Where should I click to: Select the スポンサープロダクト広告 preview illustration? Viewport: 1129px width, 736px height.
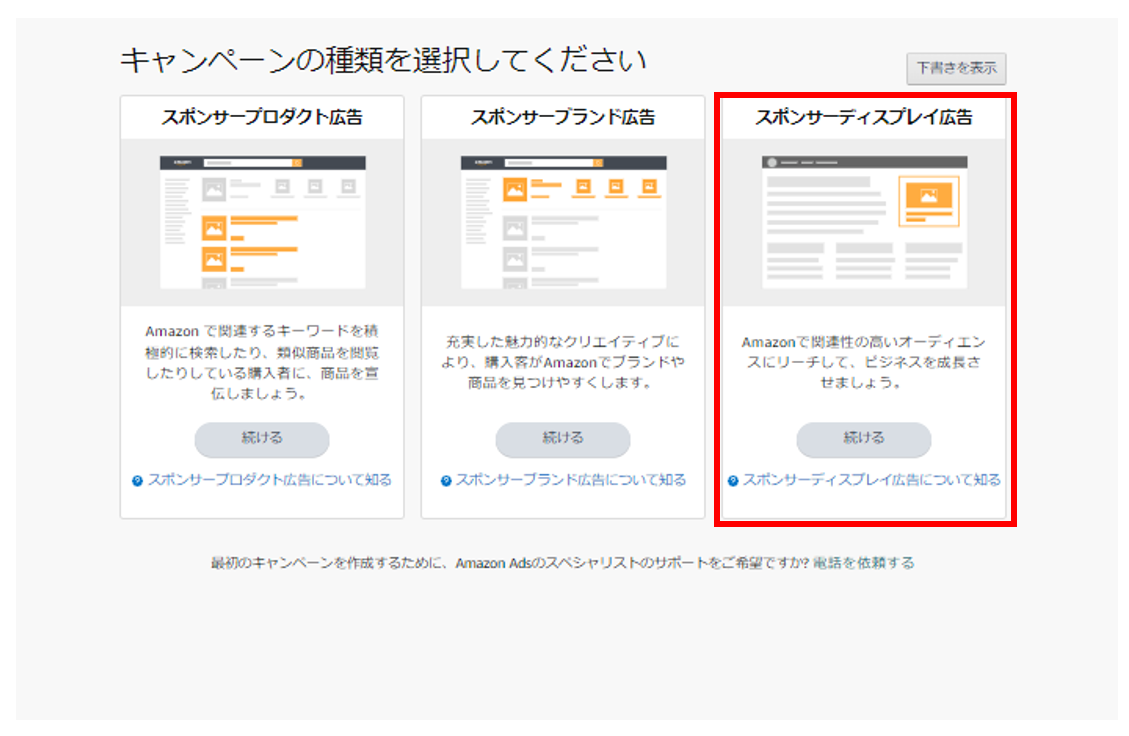(x=263, y=223)
